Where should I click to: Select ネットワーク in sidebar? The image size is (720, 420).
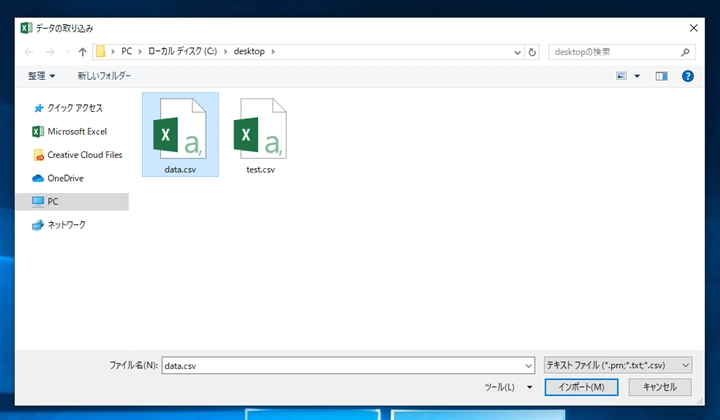tap(58, 225)
